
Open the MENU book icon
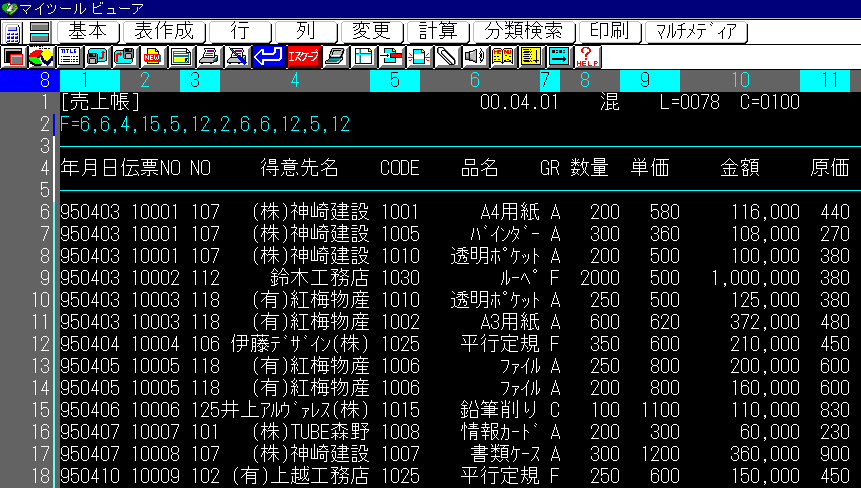pyautogui.click(x=504, y=57)
